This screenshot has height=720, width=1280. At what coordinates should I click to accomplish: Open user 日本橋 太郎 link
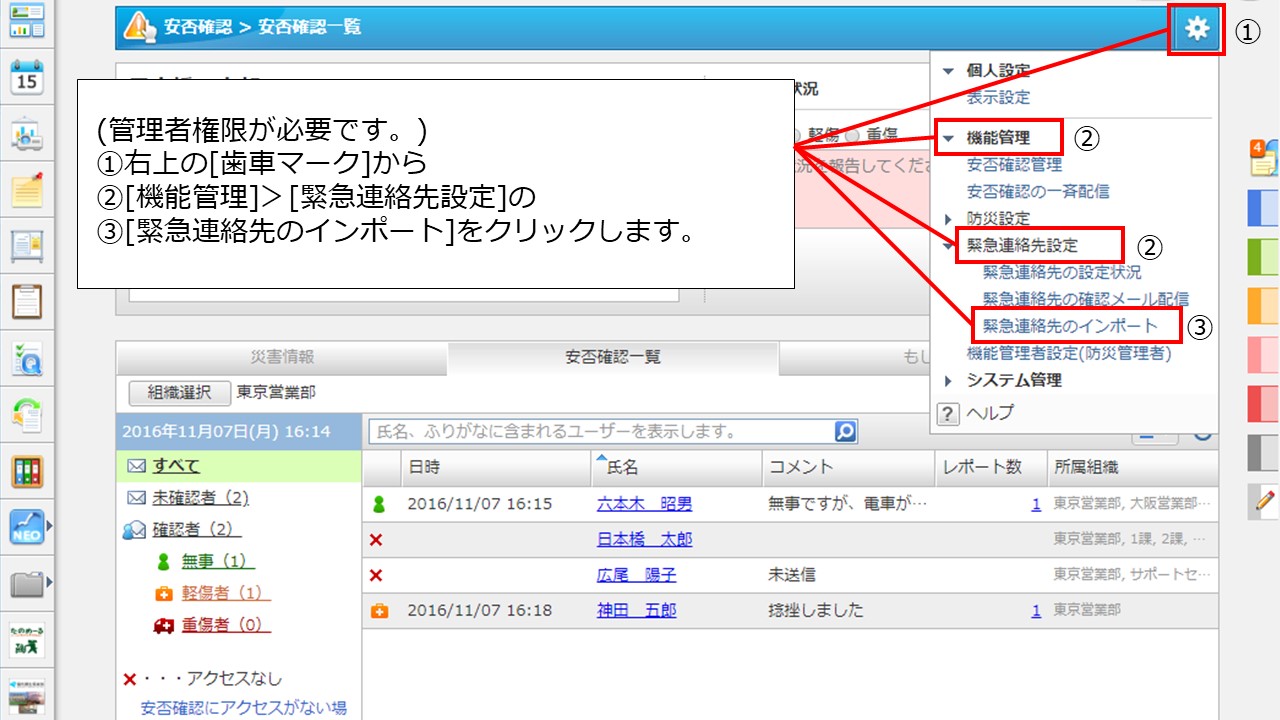click(x=644, y=540)
